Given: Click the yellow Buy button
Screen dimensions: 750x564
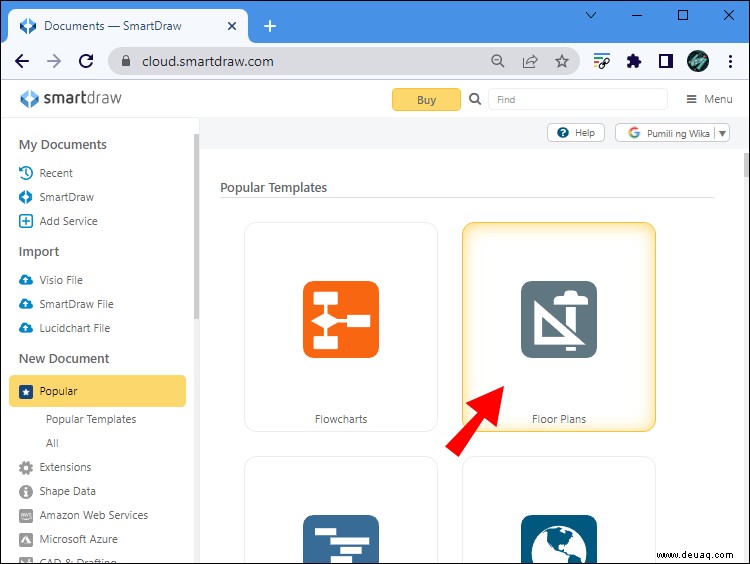Looking at the screenshot, I should coord(426,100).
